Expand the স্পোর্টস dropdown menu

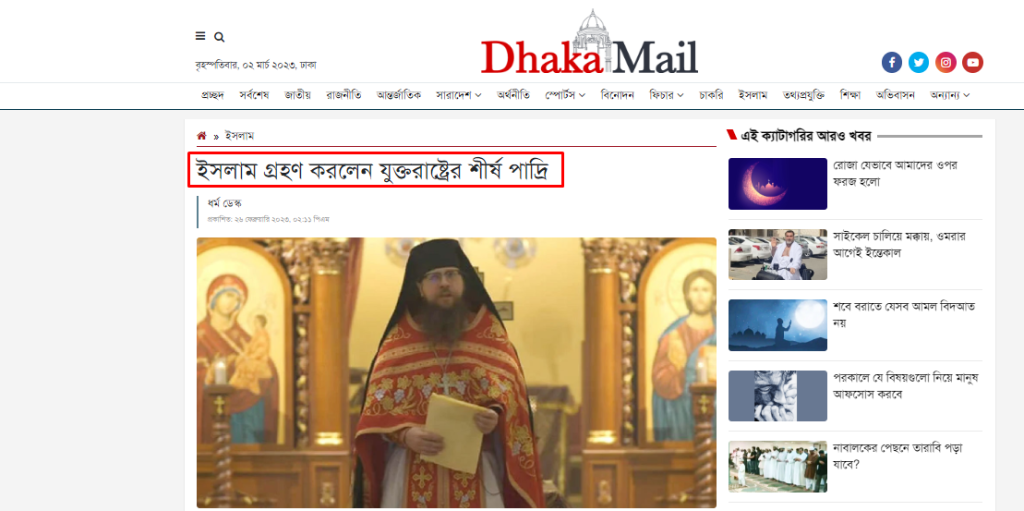click(x=565, y=95)
